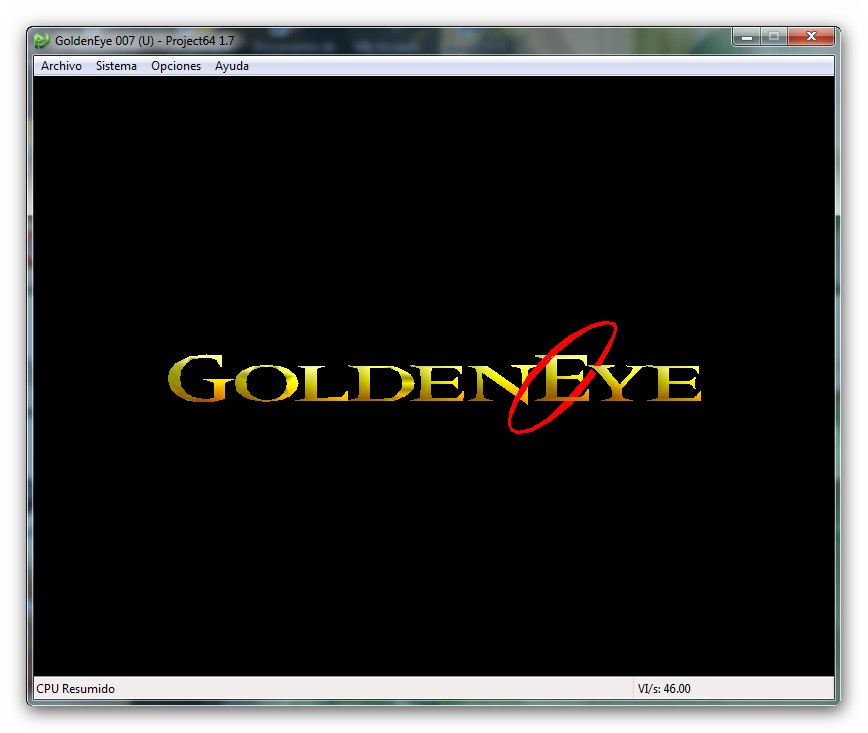The width and height of the screenshot is (868, 733).
Task: Click the GoldenEye logo in game view
Action: pyautogui.click(x=435, y=378)
